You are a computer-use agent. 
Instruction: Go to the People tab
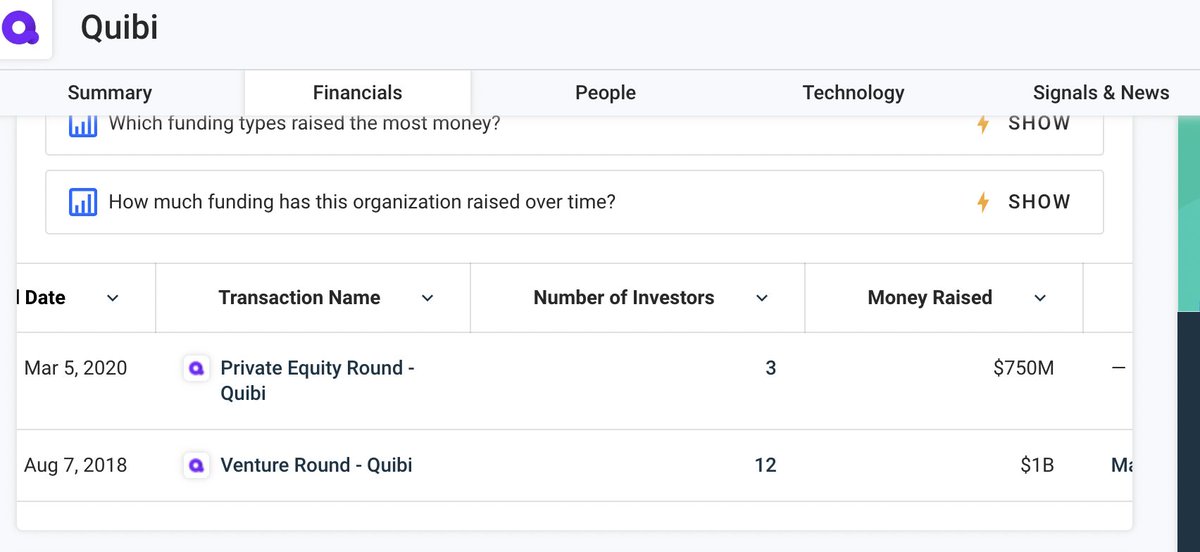pyautogui.click(x=605, y=93)
